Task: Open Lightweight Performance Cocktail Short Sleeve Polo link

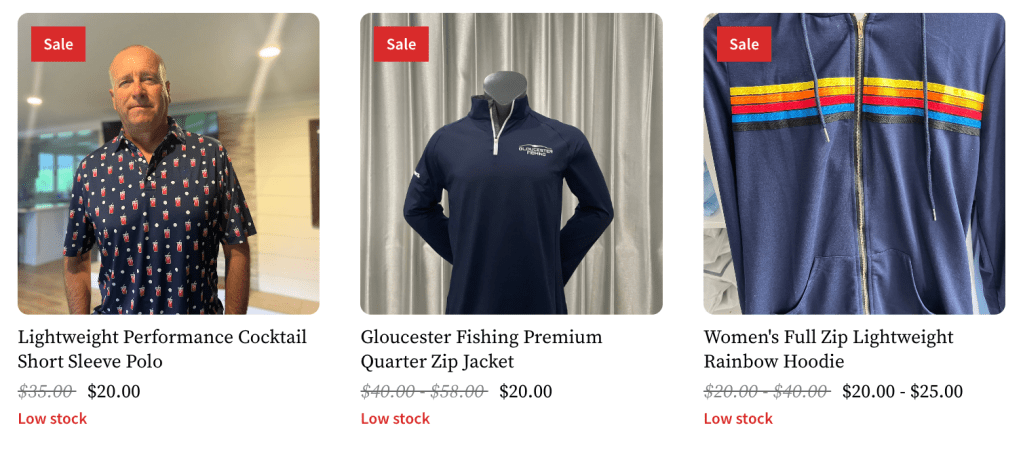Action: 162,349
